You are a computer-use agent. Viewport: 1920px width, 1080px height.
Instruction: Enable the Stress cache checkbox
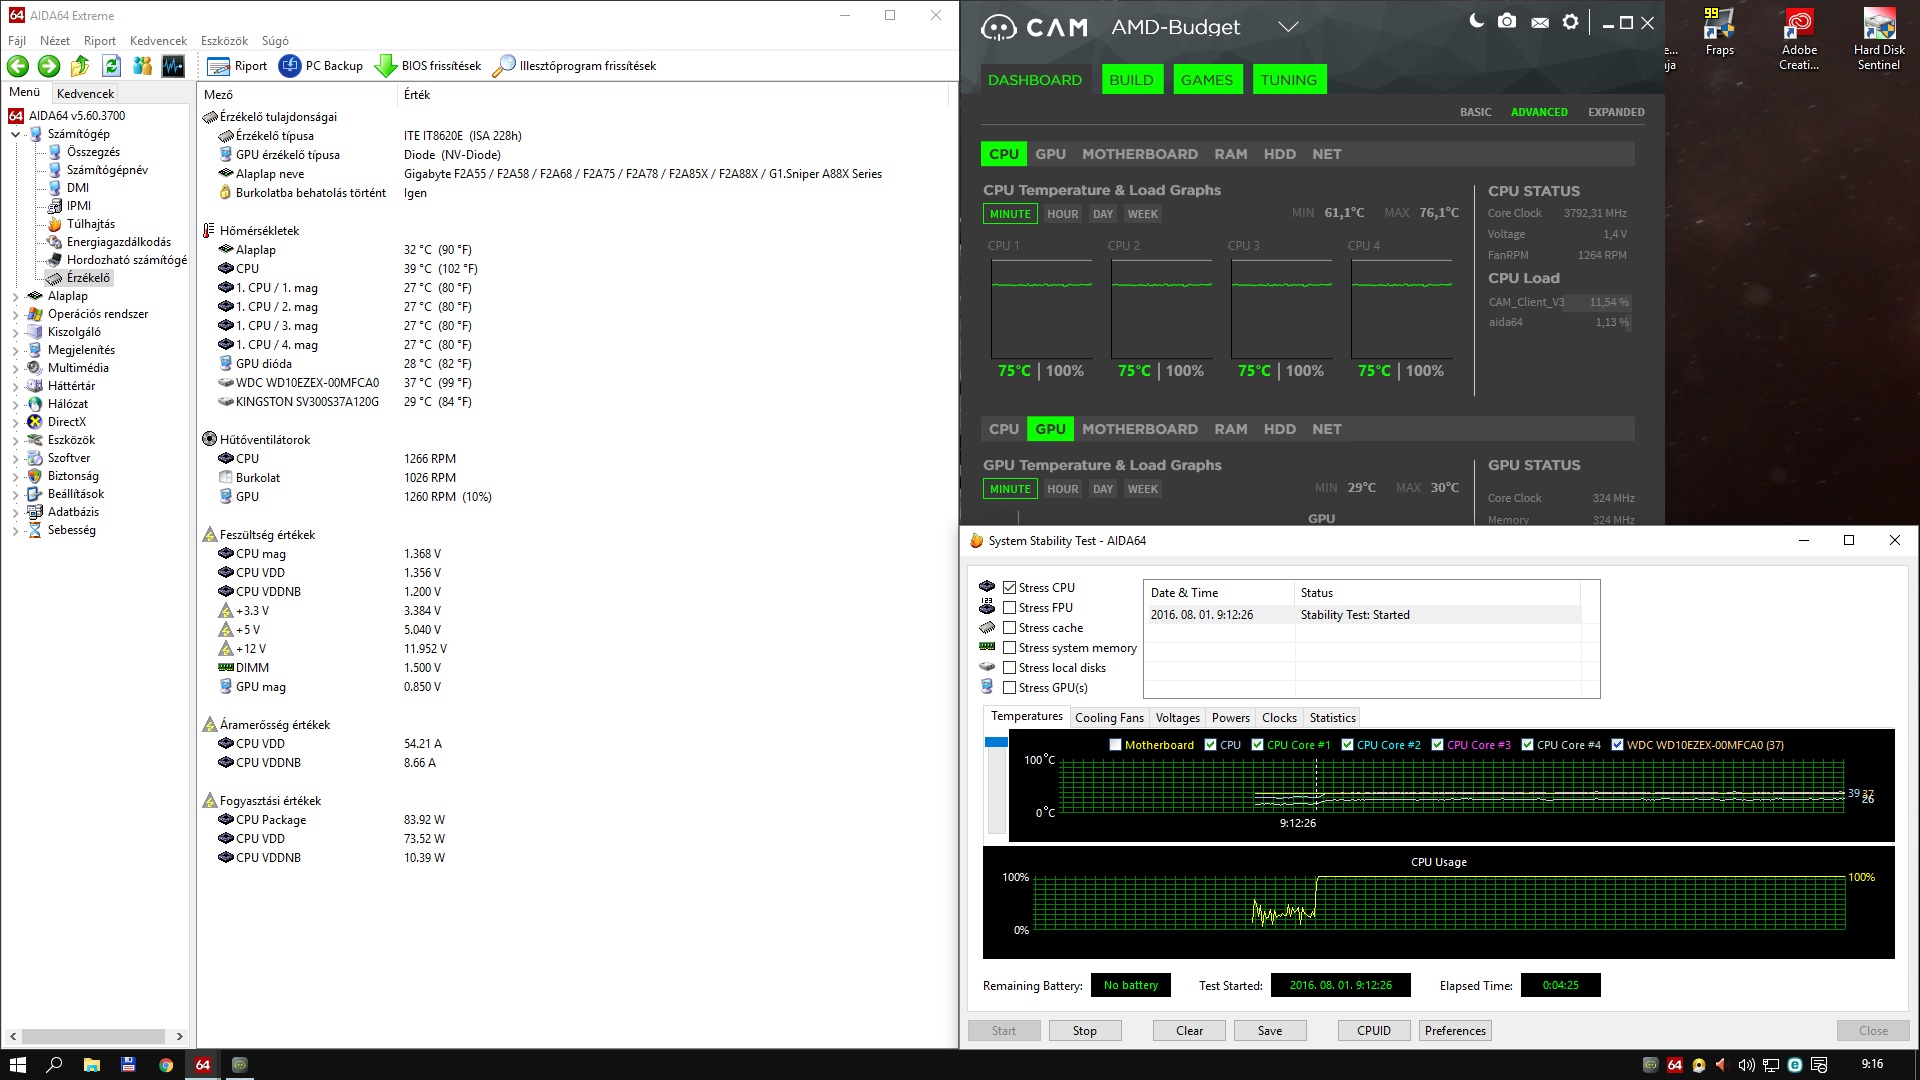(x=1010, y=628)
